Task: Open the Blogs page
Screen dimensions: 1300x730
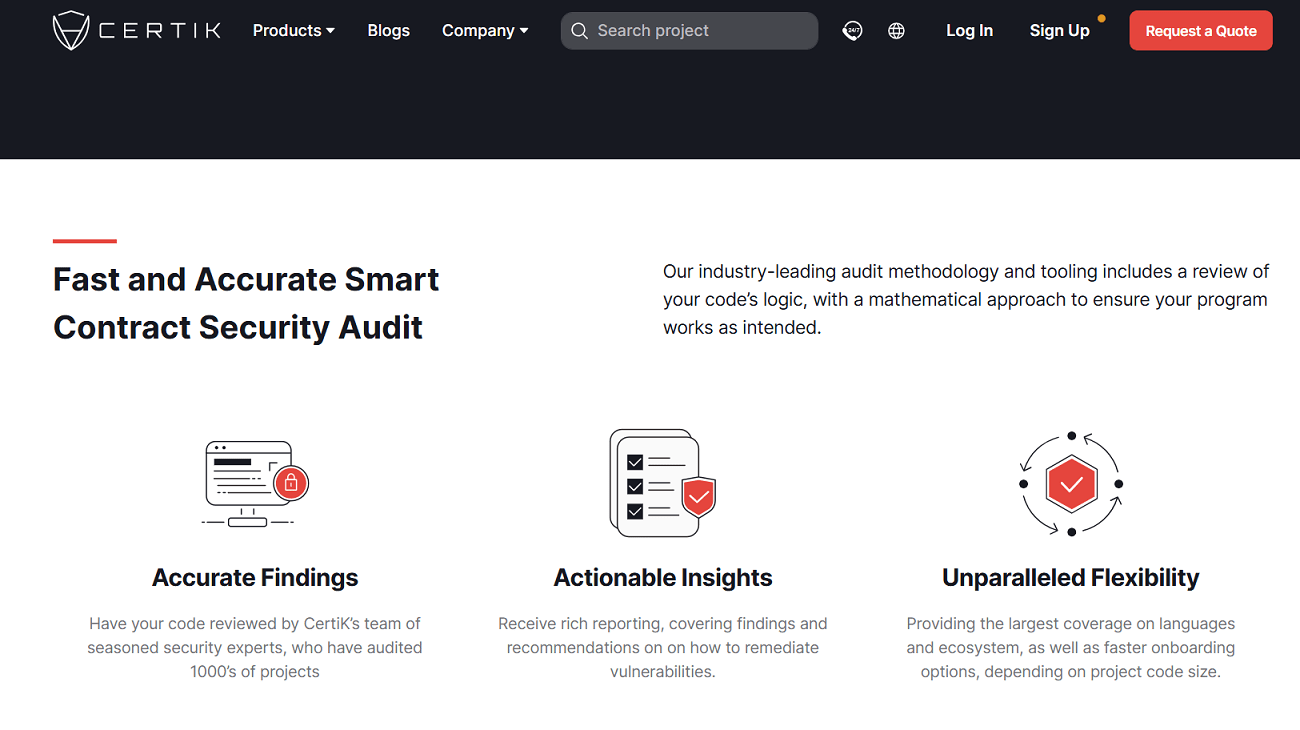Action: coord(388,30)
